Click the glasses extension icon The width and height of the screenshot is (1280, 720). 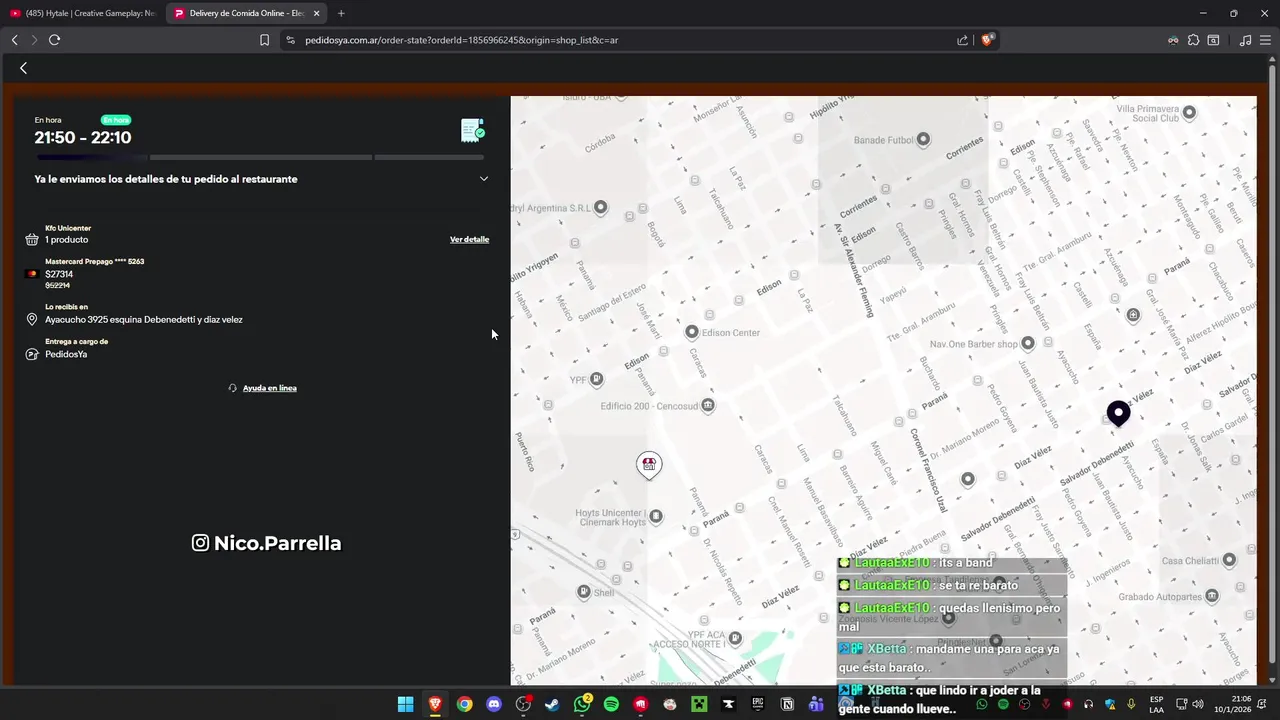pyautogui.click(x=1173, y=40)
